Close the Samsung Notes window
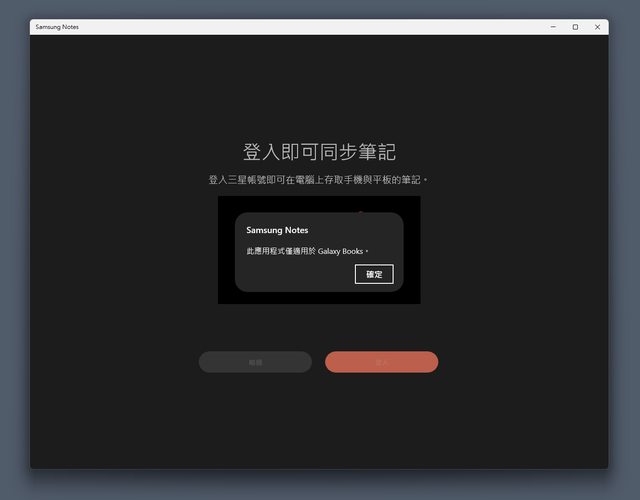This screenshot has height=500, width=640. 598,27
